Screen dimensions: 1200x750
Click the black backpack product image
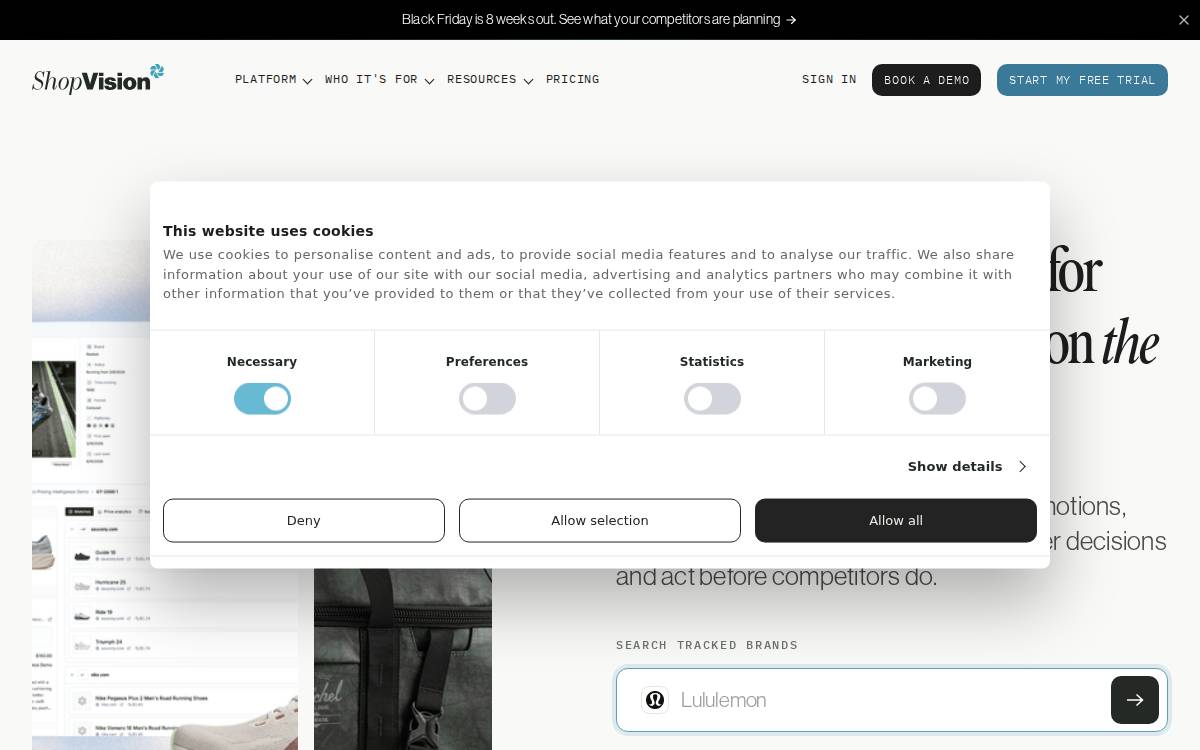pos(403,659)
